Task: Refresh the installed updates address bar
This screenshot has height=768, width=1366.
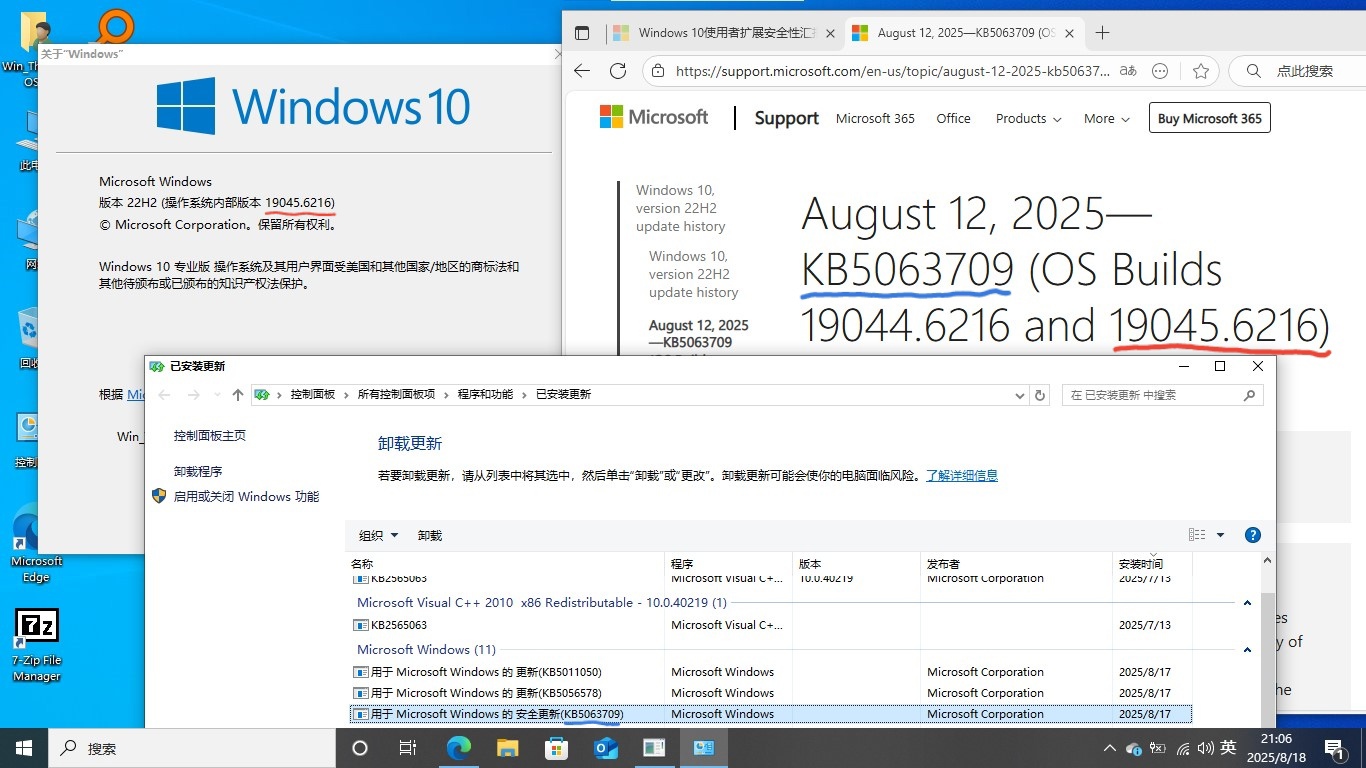Action: coord(1040,395)
